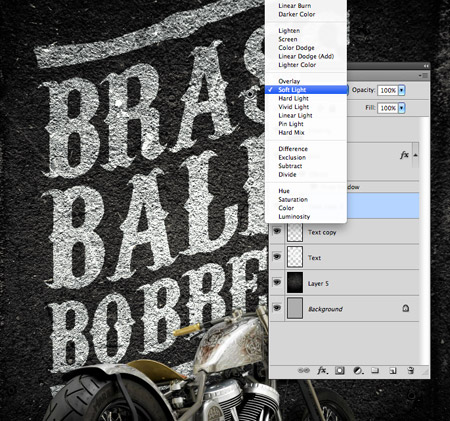450x421 pixels.
Task: Click the link layers icon
Action: pyautogui.click(x=303, y=370)
